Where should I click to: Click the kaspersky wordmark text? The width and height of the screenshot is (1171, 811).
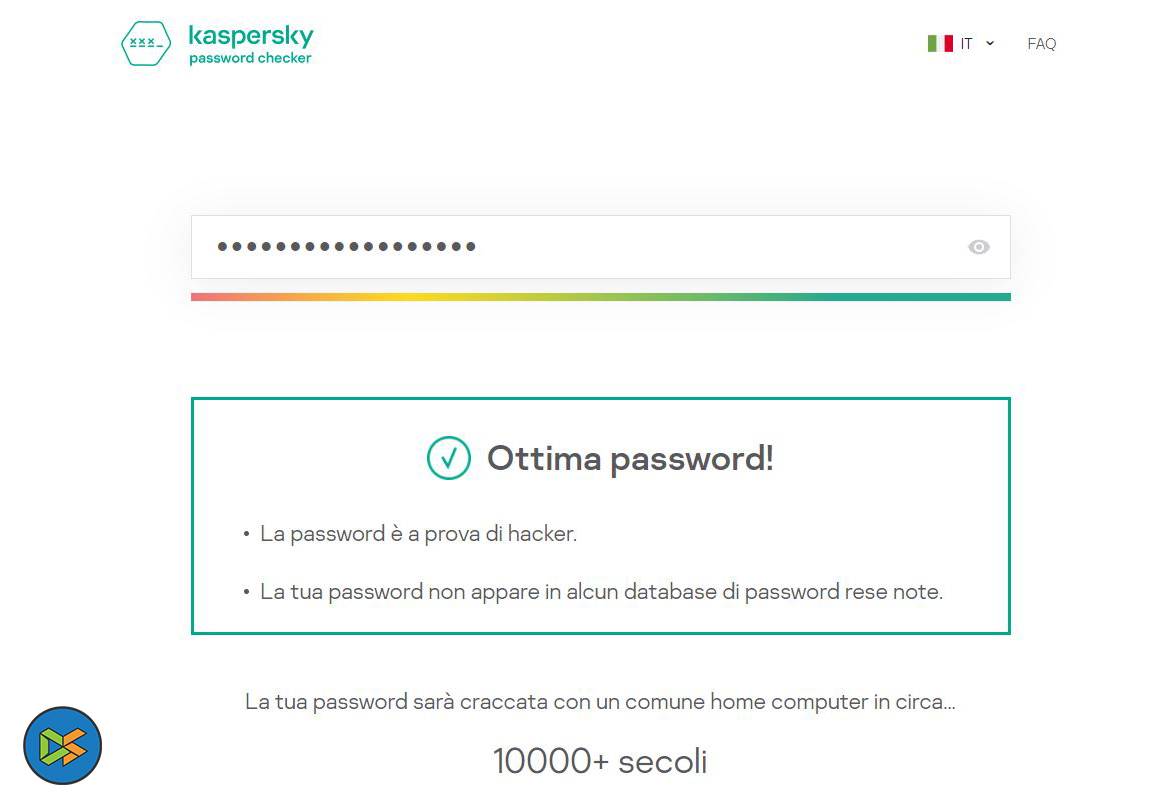(x=250, y=36)
